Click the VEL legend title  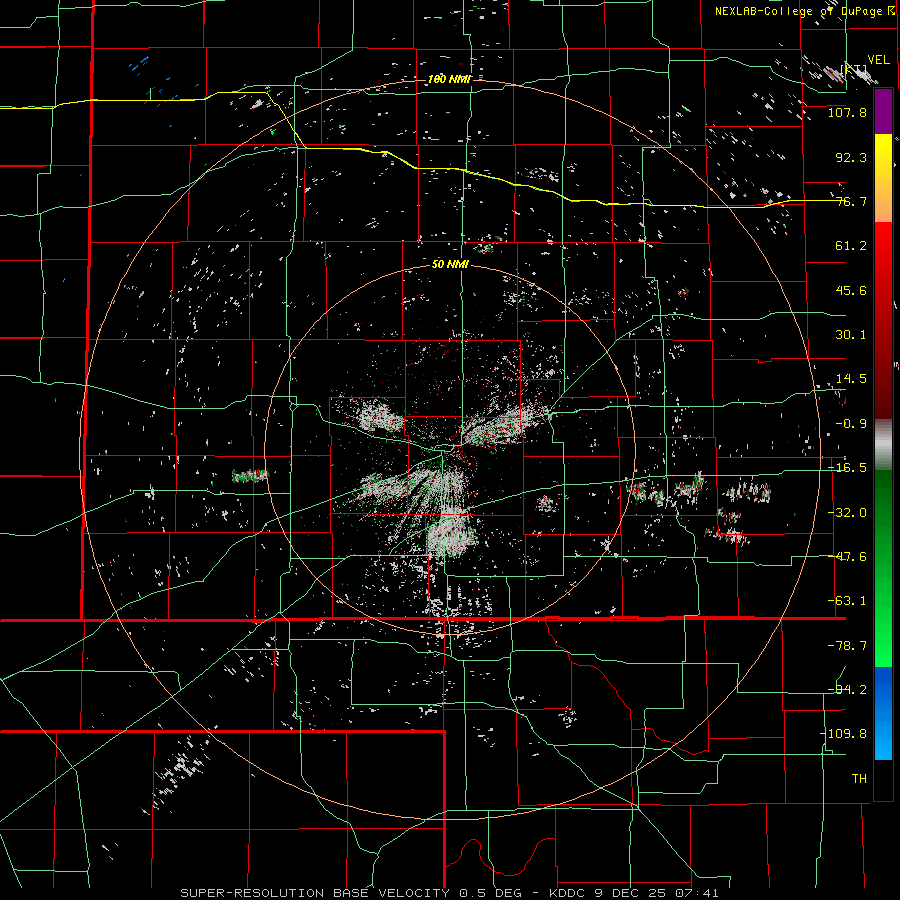[878, 60]
